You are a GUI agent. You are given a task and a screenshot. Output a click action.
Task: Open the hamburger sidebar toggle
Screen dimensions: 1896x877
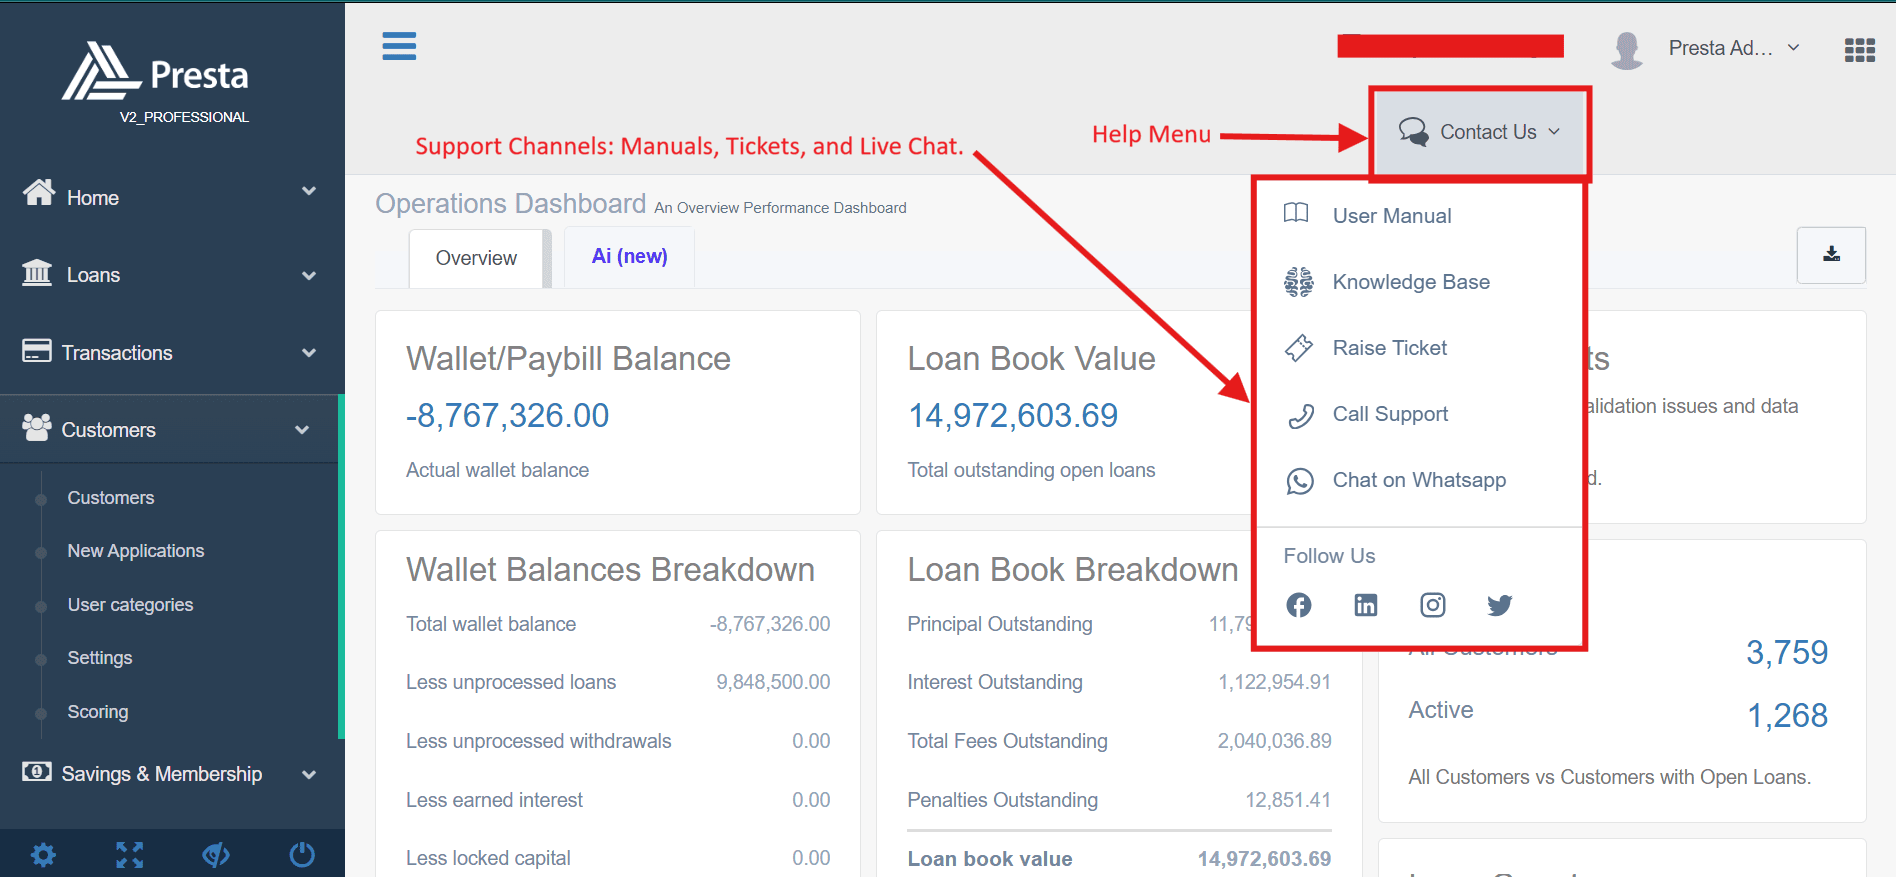coord(399,46)
